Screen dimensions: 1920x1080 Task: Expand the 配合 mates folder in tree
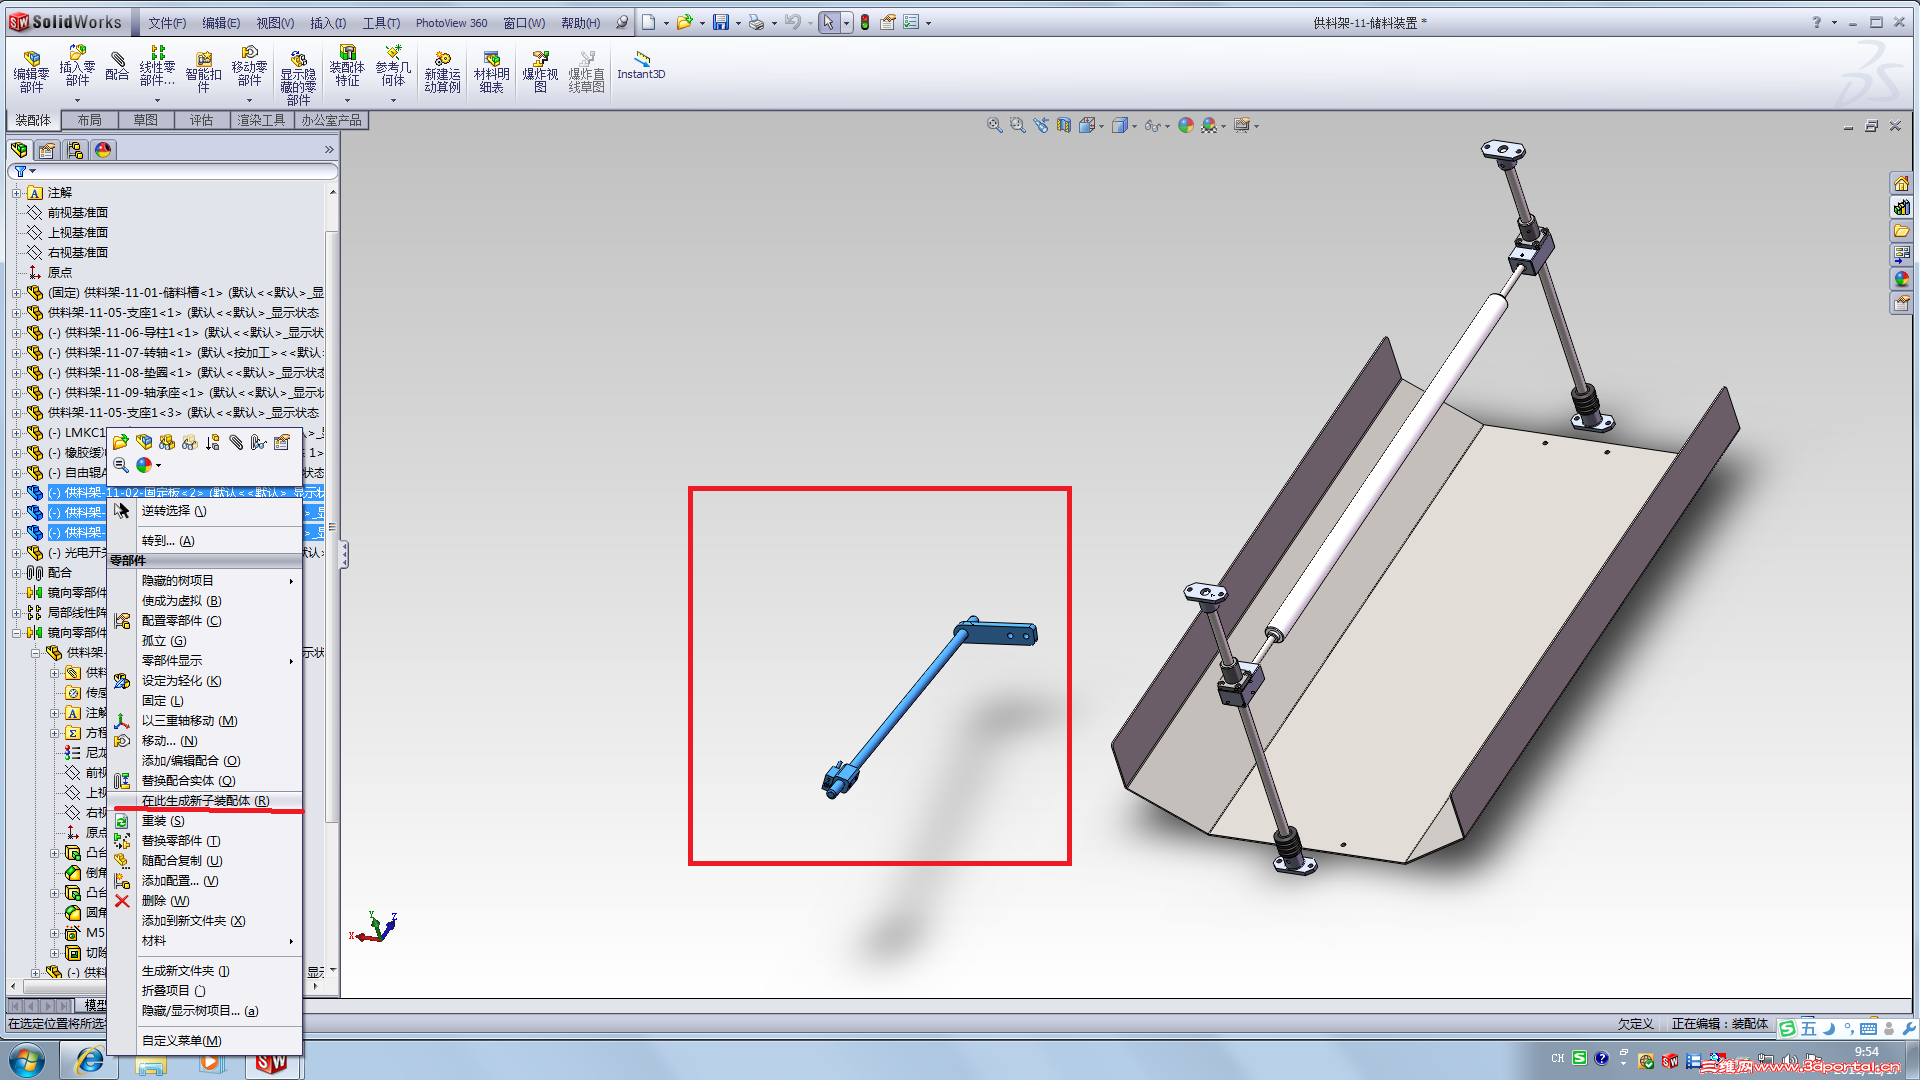[x=16, y=573]
